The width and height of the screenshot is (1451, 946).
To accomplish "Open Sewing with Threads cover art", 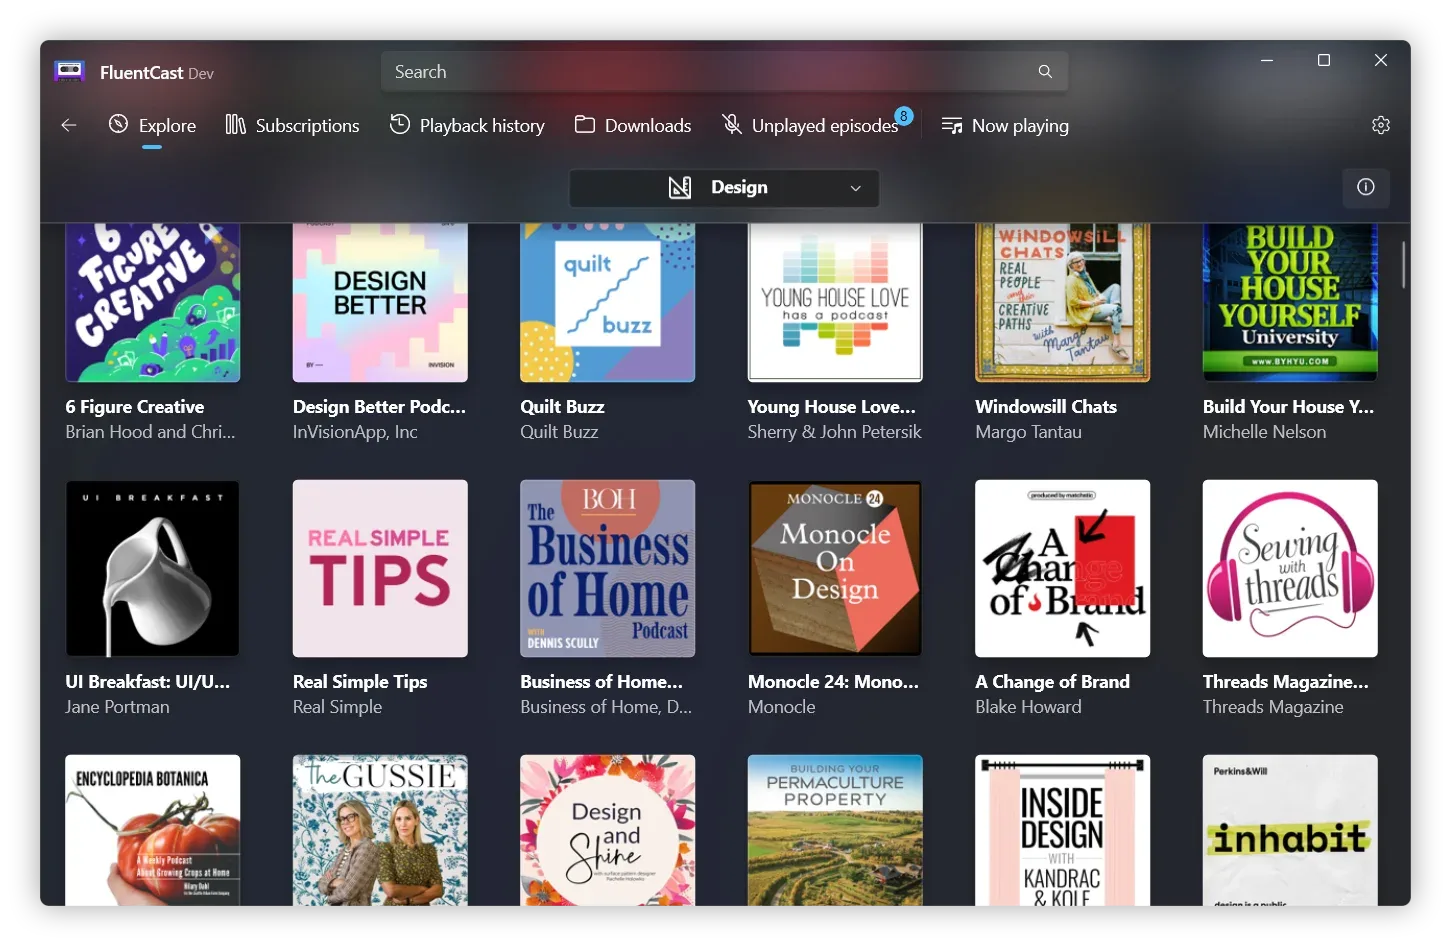I will point(1290,568).
